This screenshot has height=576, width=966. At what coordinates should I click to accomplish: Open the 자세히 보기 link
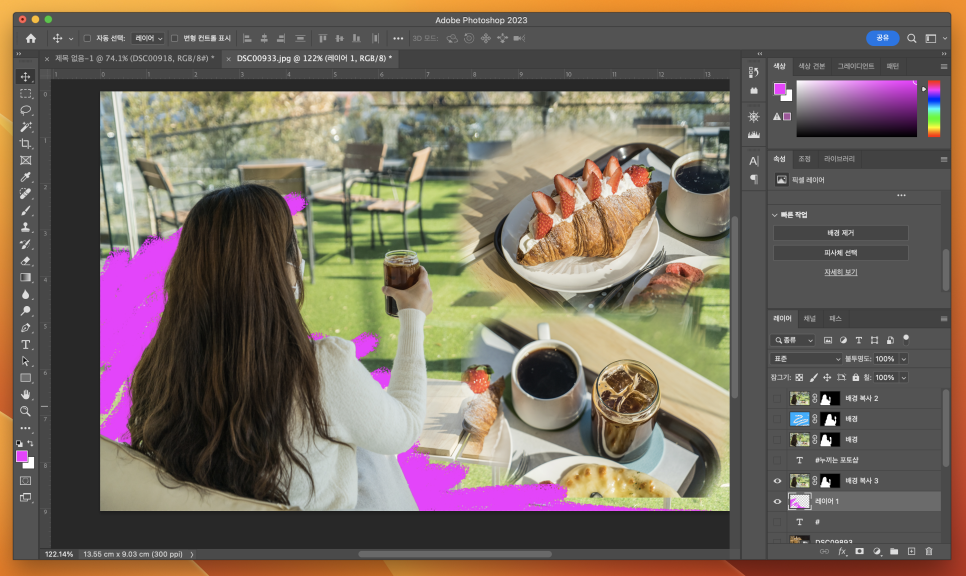pos(841,272)
